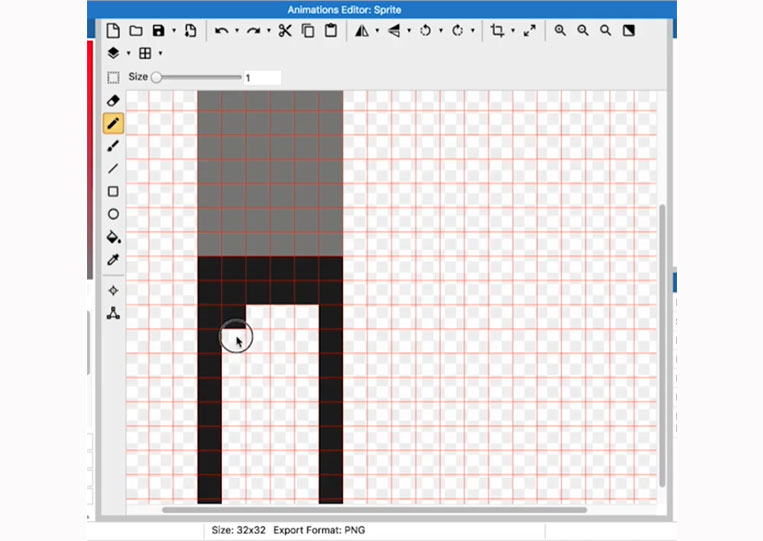Open rotate right options arrow
Image resolution: width=763 pixels, height=541 pixels.
point(472,31)
